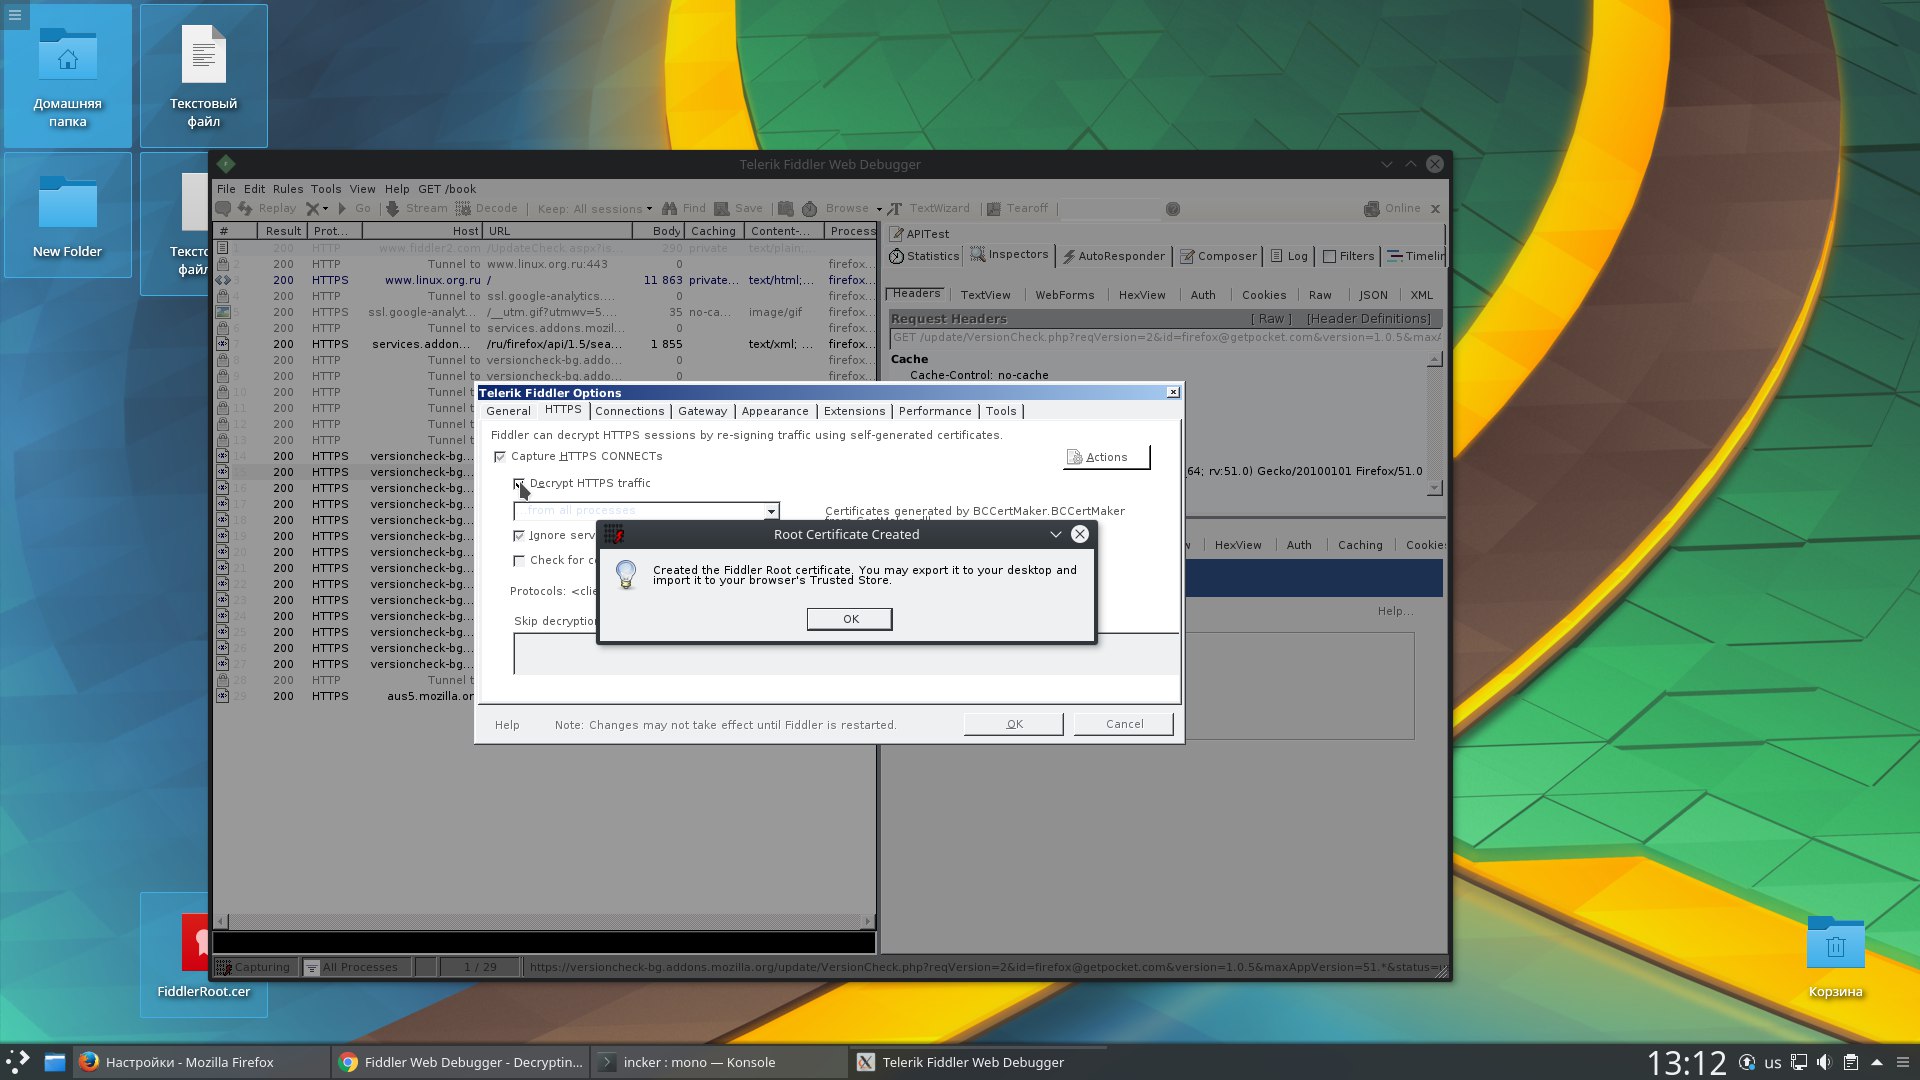Viewport: 1920px width, 1080px height.
Task: Switch to Konsole taskbar entry
Action: 720,1062
